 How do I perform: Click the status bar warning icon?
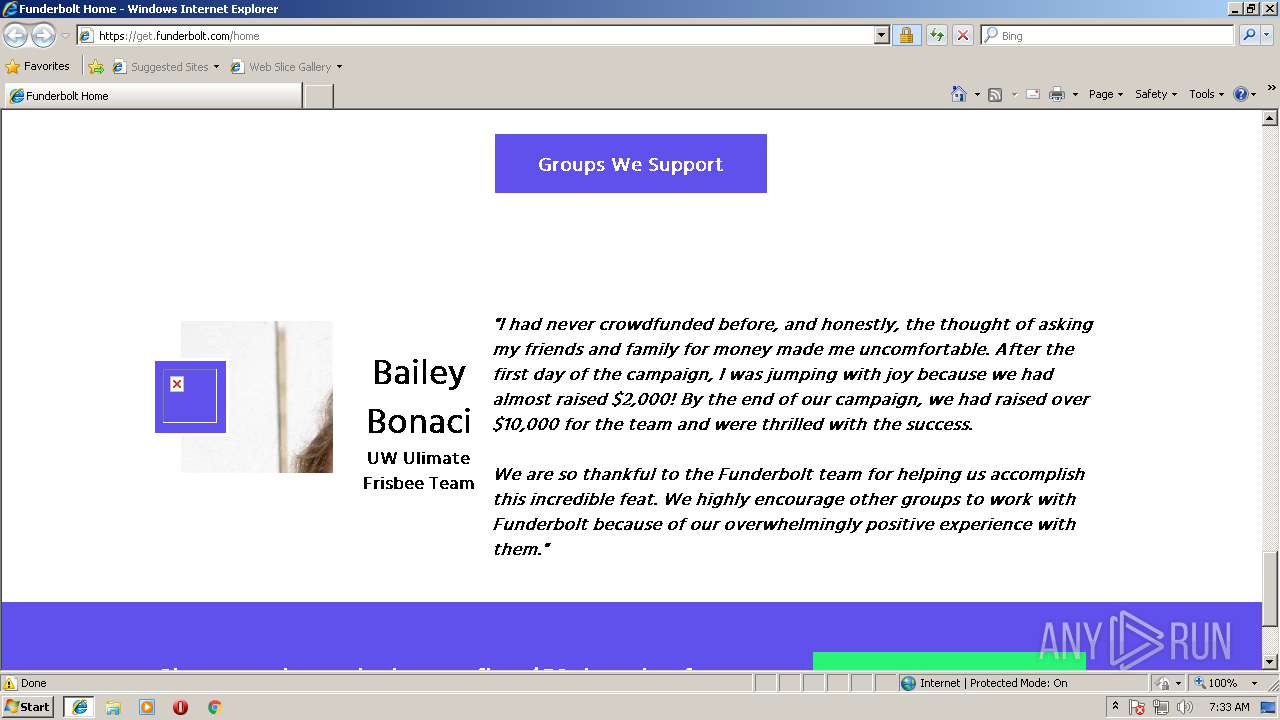pyautogui.click(x=10, y=683)
